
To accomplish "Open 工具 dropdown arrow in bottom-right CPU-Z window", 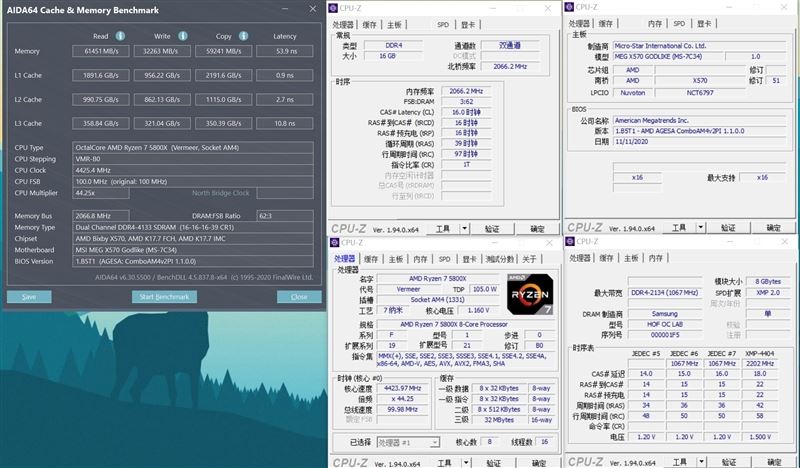I will 702,462.
